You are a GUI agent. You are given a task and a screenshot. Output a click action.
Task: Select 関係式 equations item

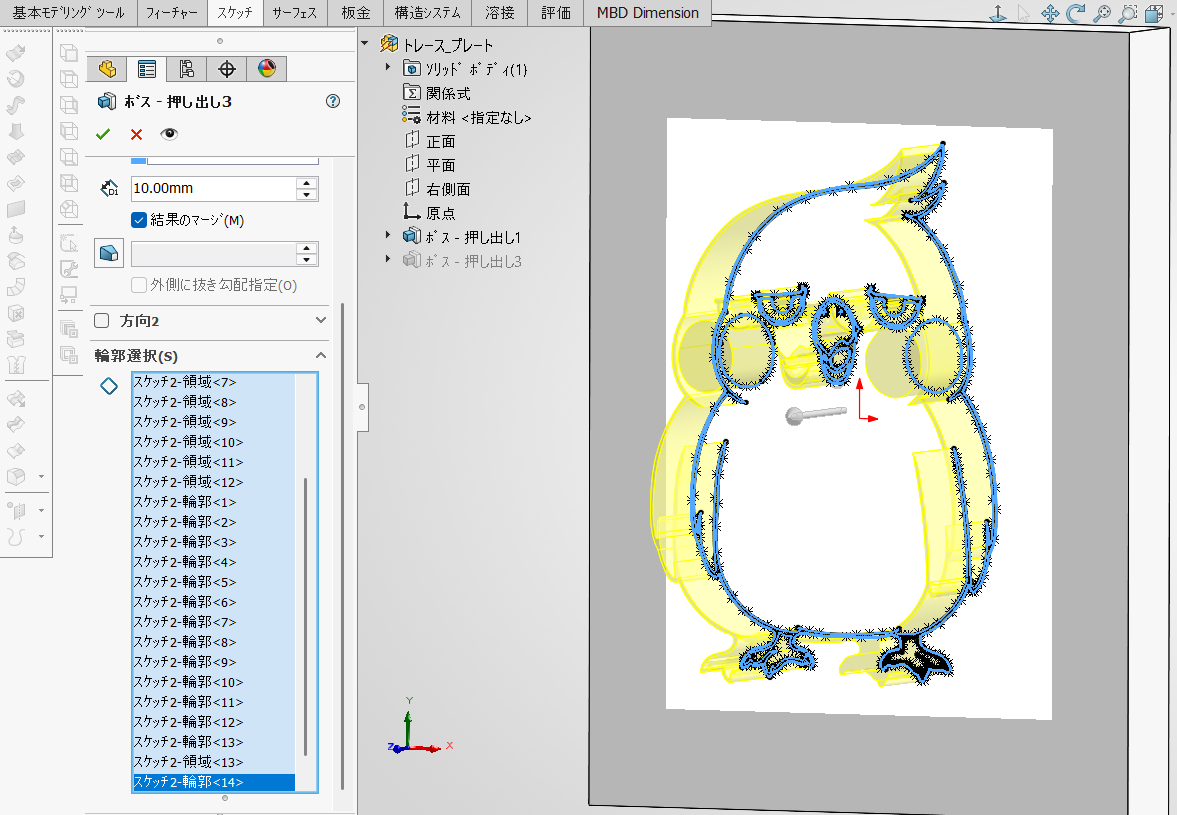click(x=437, y=93)
